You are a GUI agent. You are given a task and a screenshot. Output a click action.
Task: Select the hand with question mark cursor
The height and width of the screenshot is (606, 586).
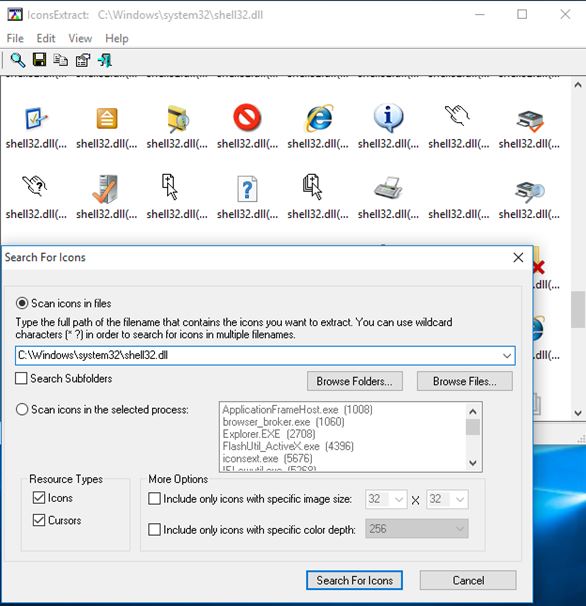point(35,186)
